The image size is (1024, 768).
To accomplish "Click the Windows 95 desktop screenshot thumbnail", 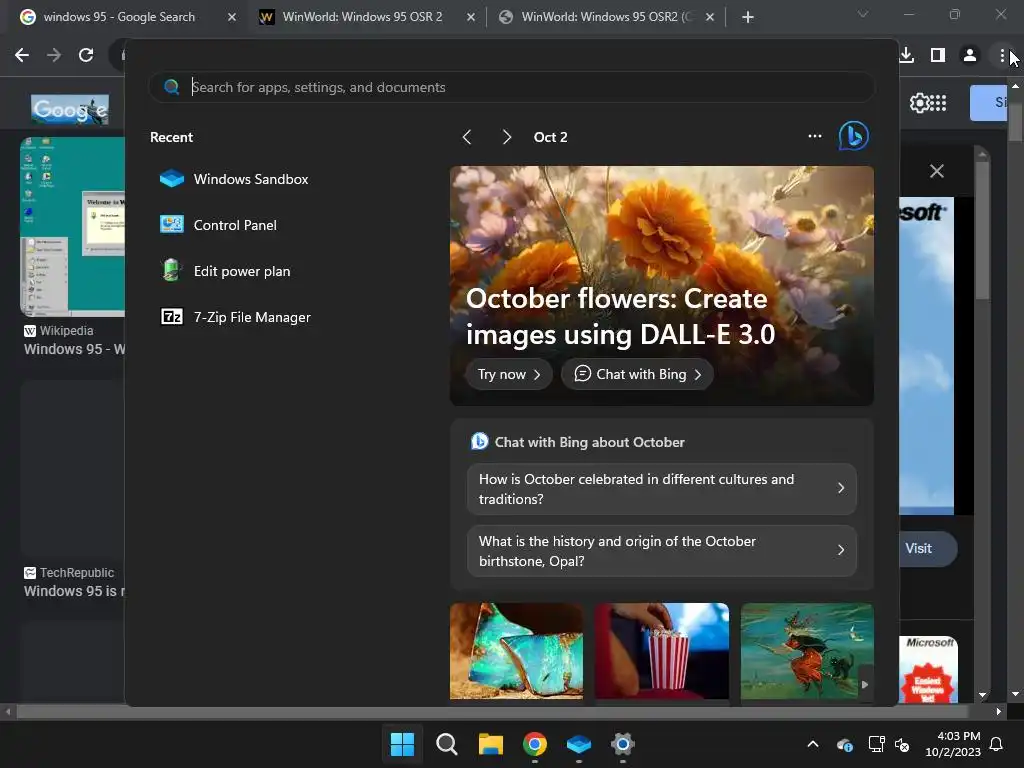I will (72, 227).
